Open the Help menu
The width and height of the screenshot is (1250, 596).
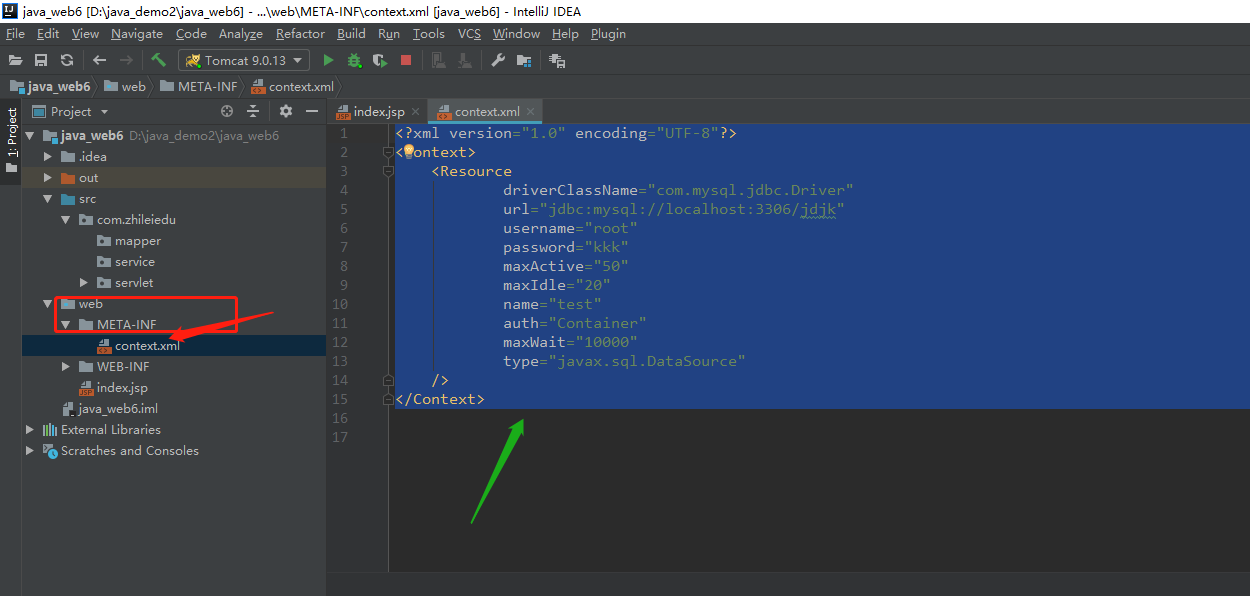pyautogui.click(x=565, y=33)
